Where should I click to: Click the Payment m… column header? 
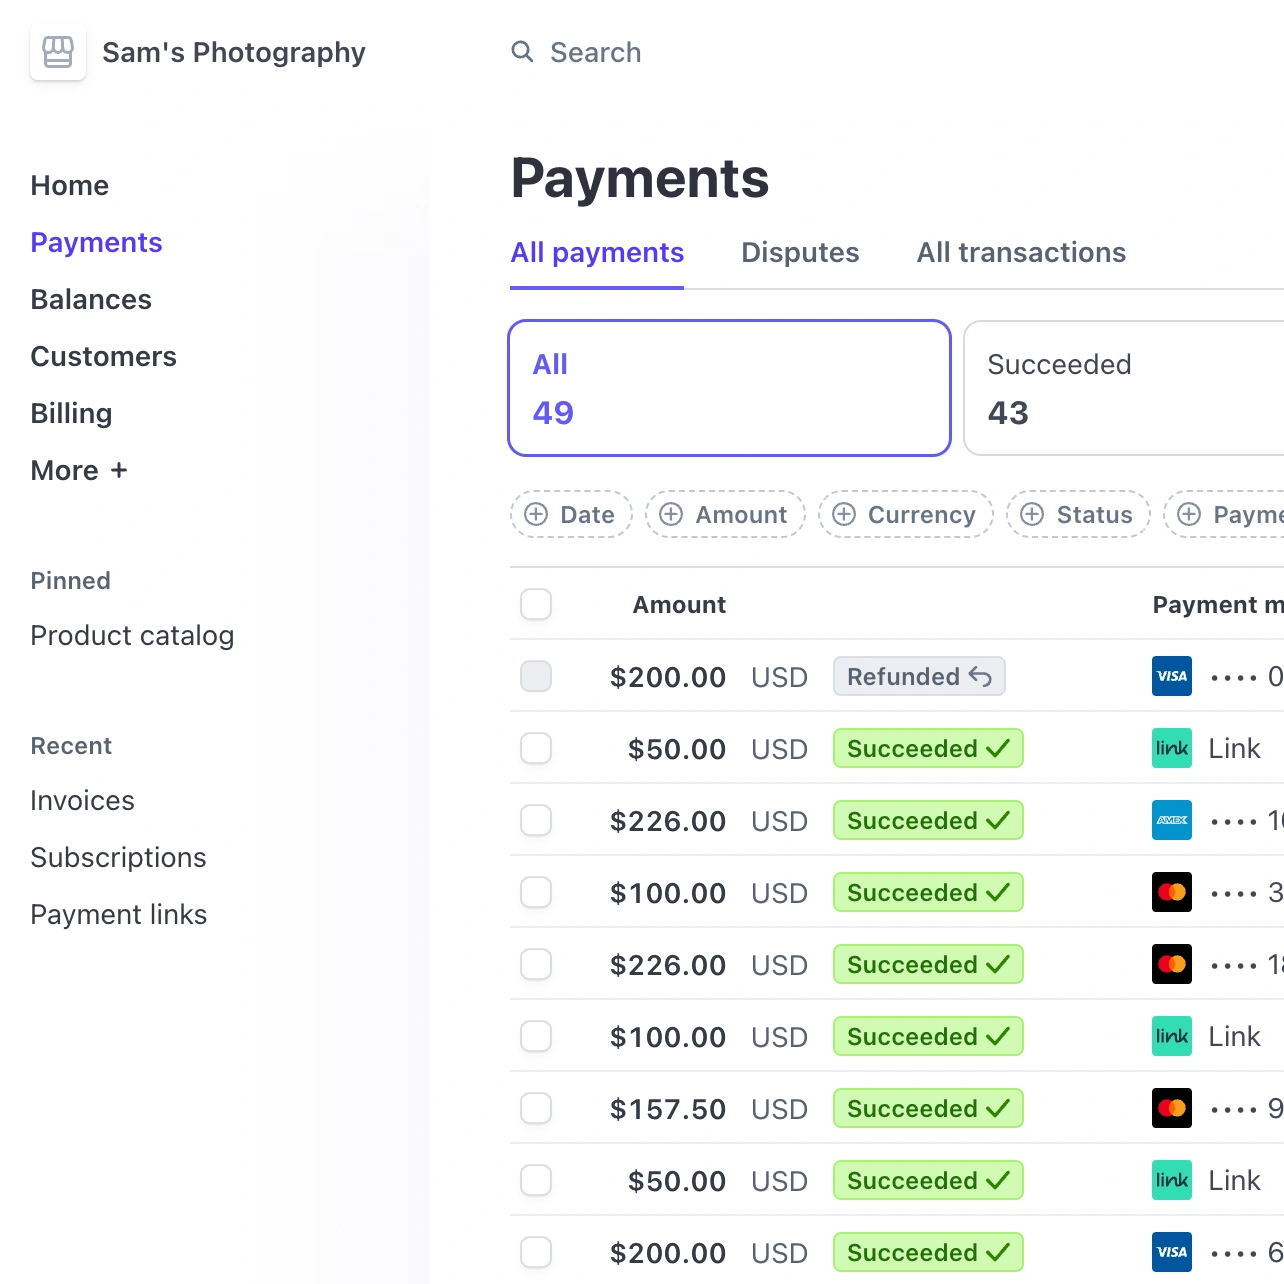pyautogui.click(x=1218, y=605)
